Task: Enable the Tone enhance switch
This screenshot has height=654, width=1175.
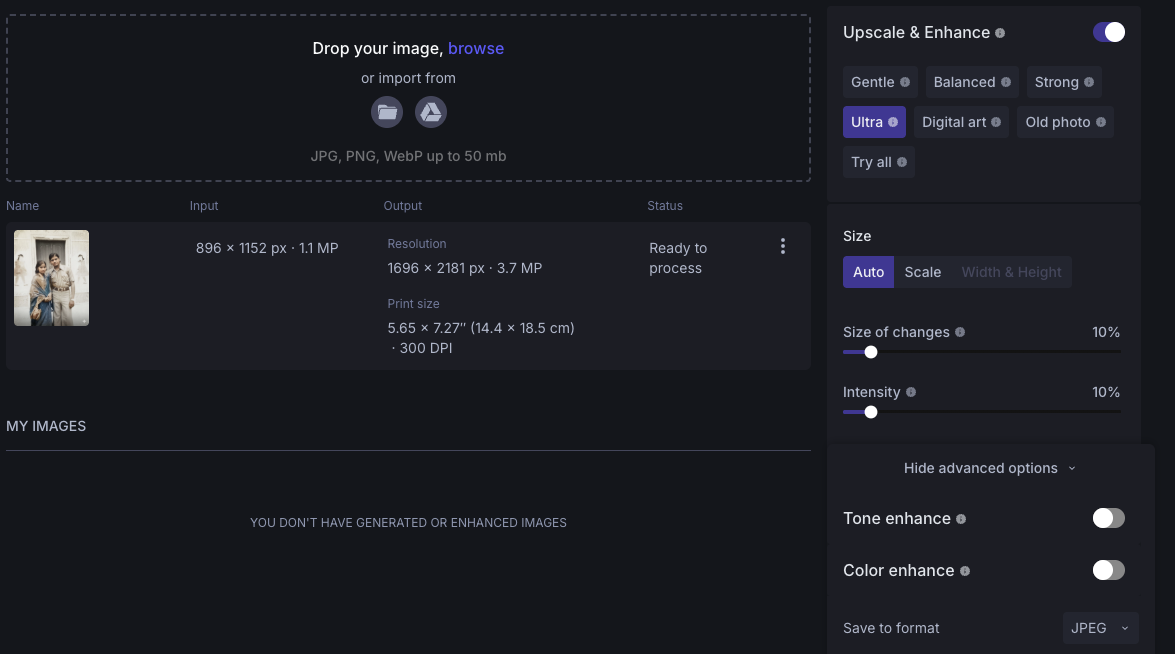Action: tap(1108, 518)
